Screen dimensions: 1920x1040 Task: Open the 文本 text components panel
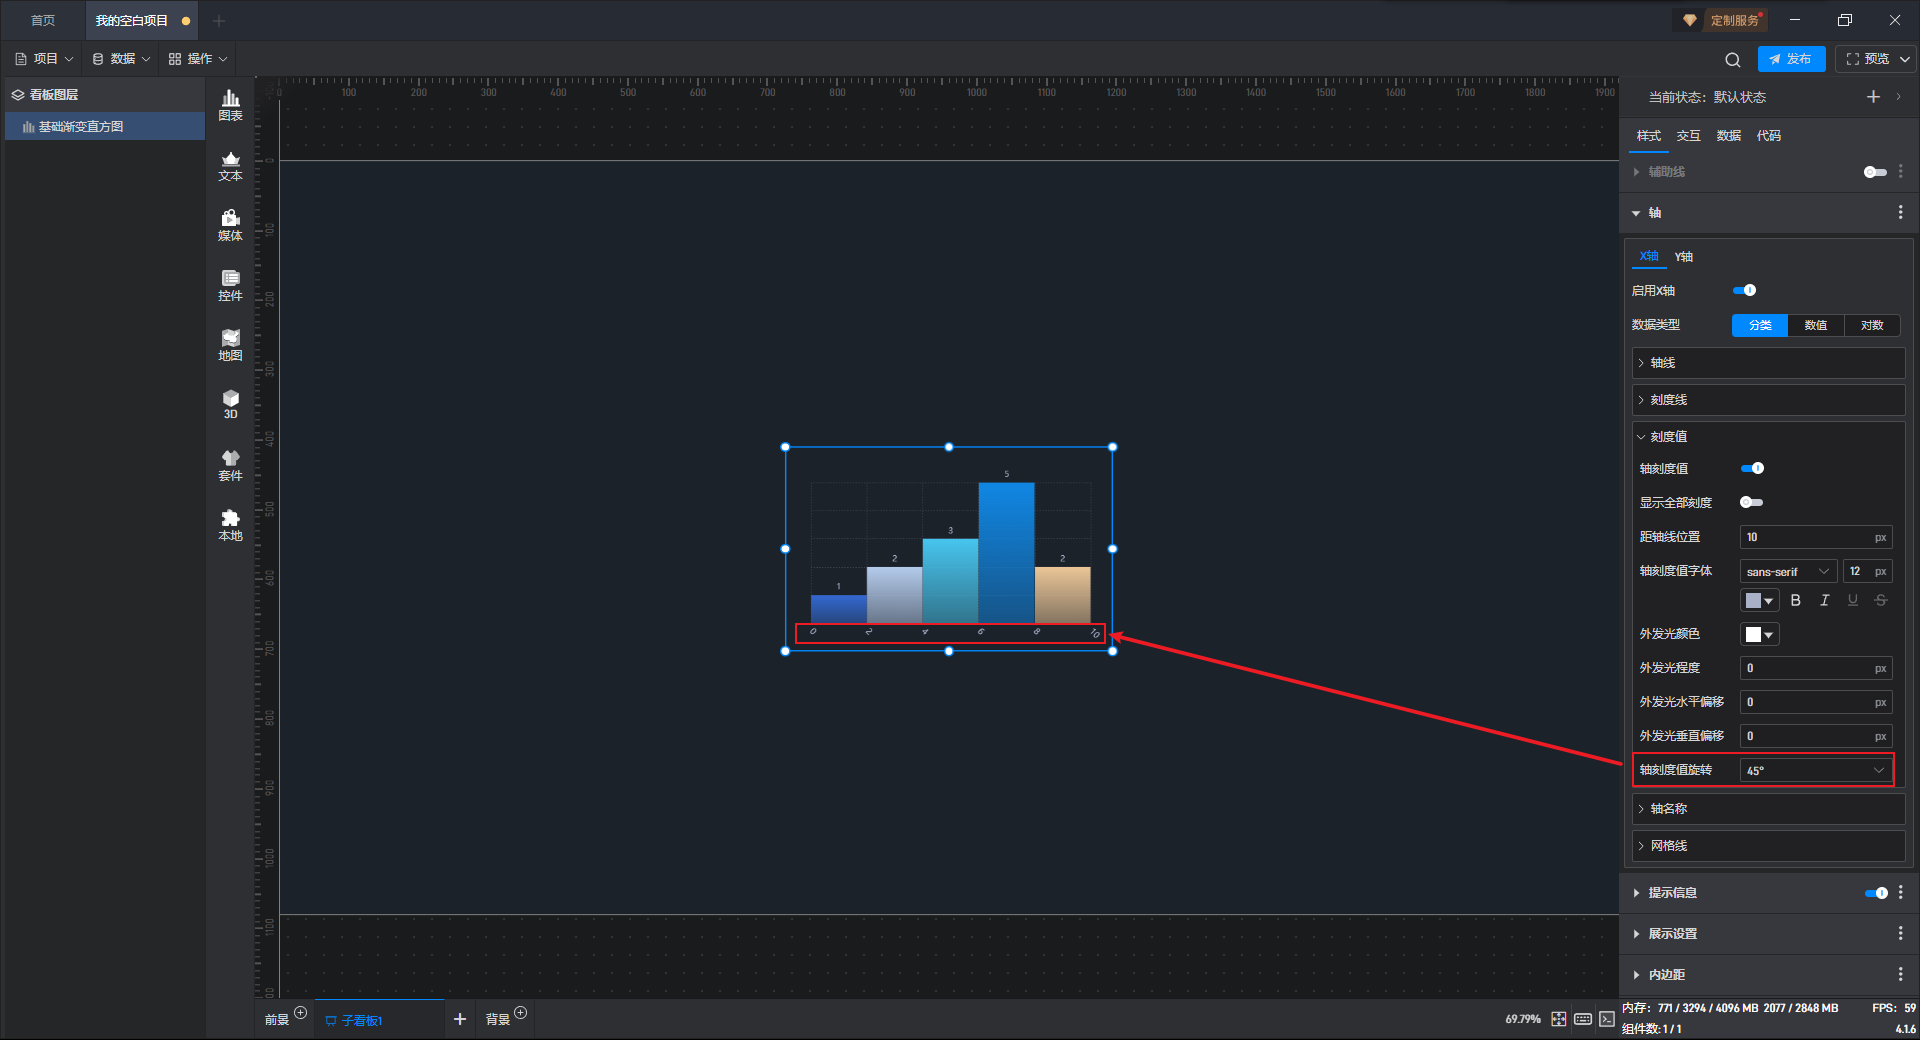tap(230, 165)
